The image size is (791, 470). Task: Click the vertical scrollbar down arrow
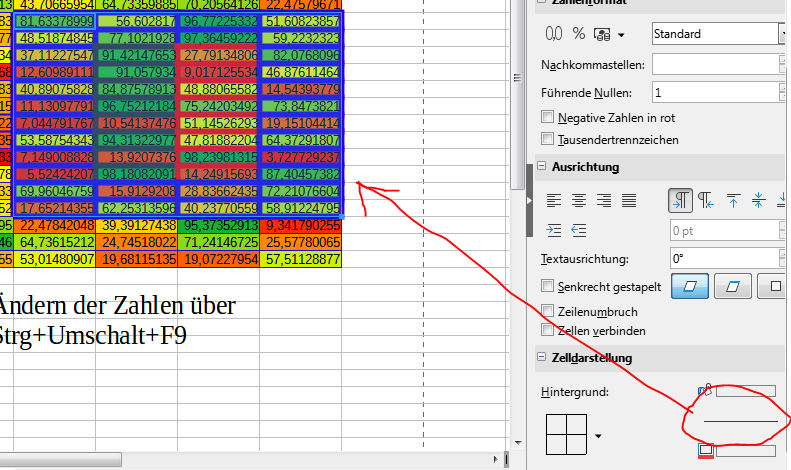tap(518, 443)
